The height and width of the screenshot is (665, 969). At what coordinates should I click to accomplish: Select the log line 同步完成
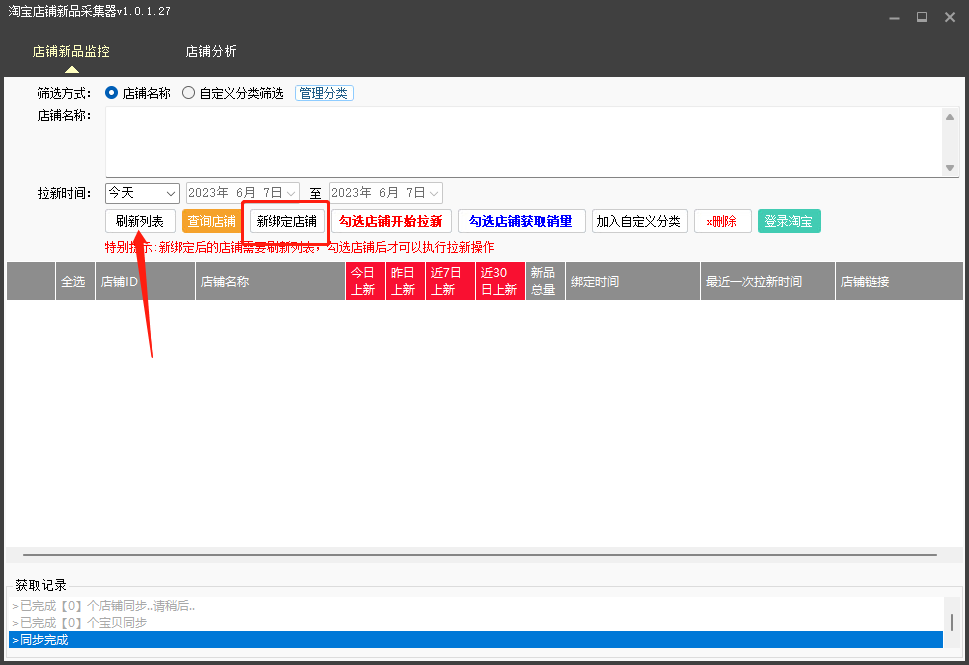(x=476, y=640)
